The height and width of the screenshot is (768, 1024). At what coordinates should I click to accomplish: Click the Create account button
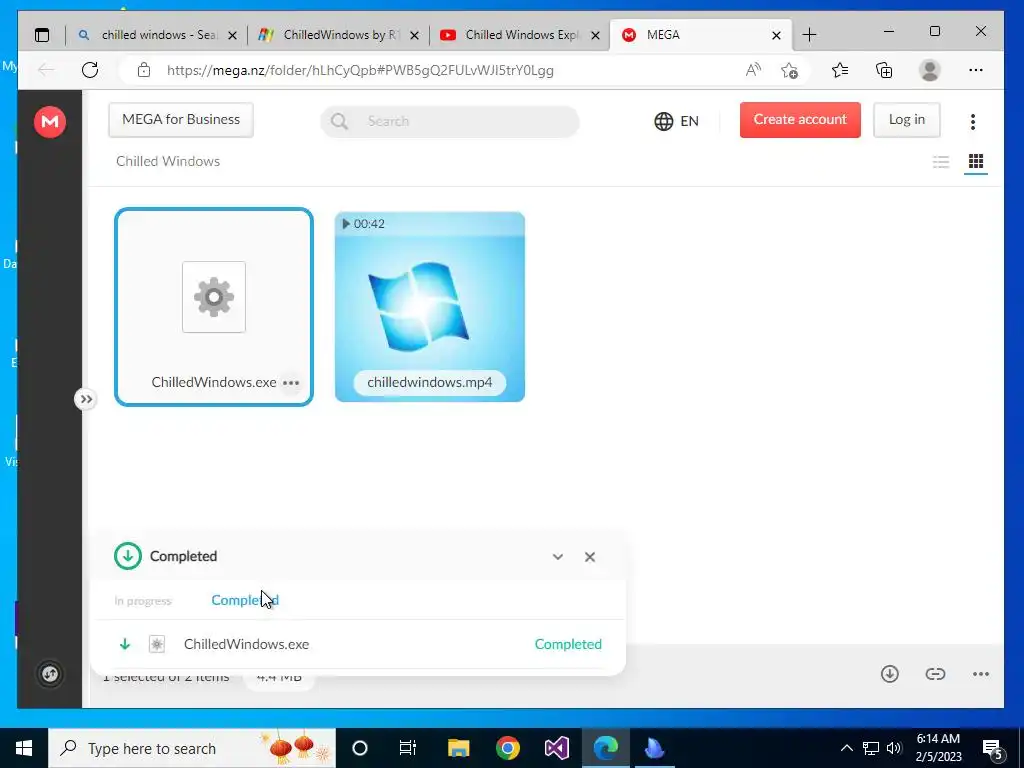click(800, 120)
